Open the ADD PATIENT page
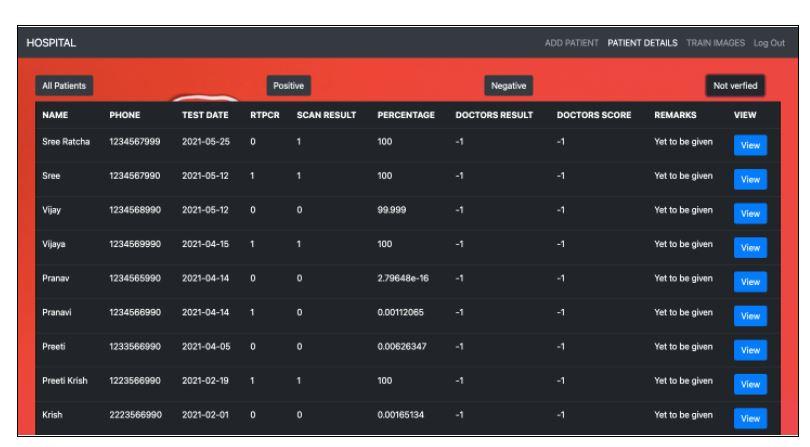 tap(571, 43)
